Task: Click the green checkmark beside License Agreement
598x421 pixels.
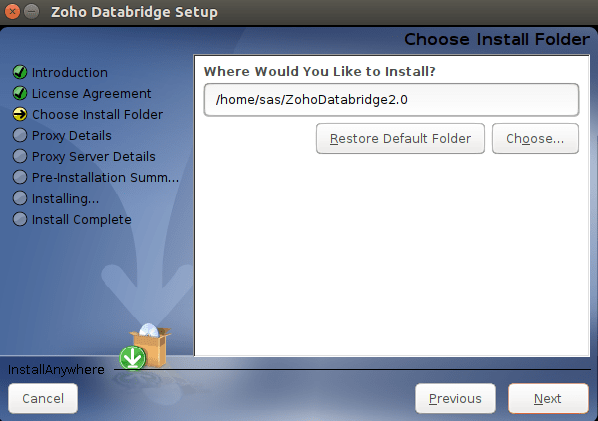Action: tap(20, 93)
